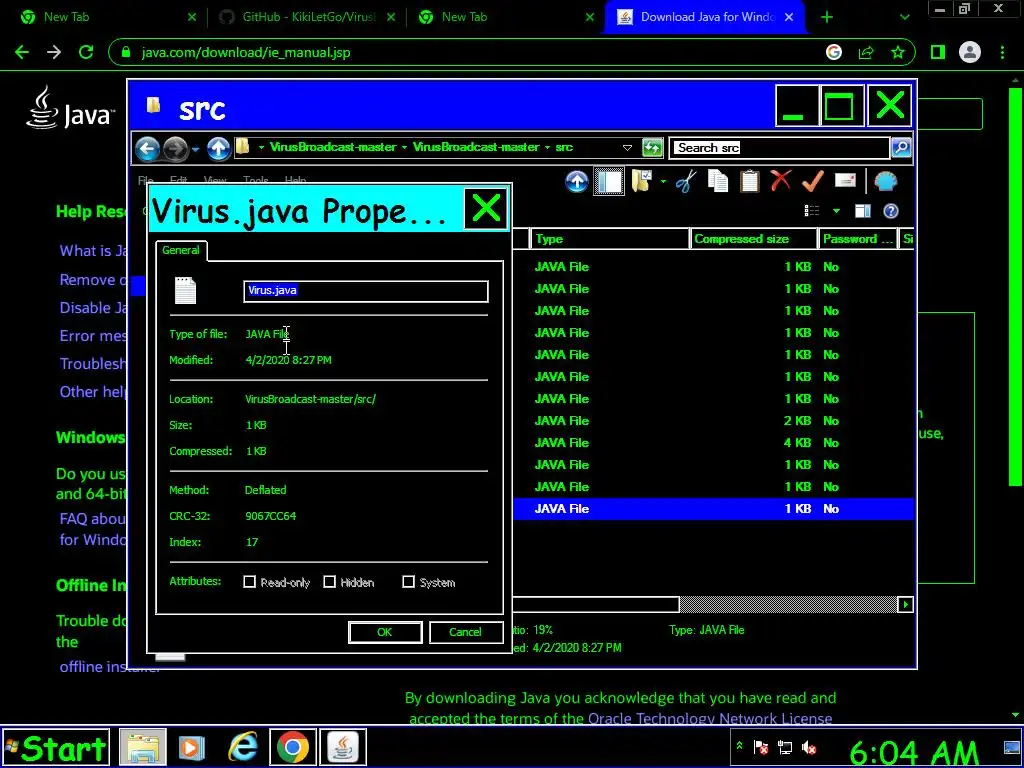This screenshot has width=1024, height=768.
Task: Open Chrome tab search chevron
Action: (x=904, y=18)
